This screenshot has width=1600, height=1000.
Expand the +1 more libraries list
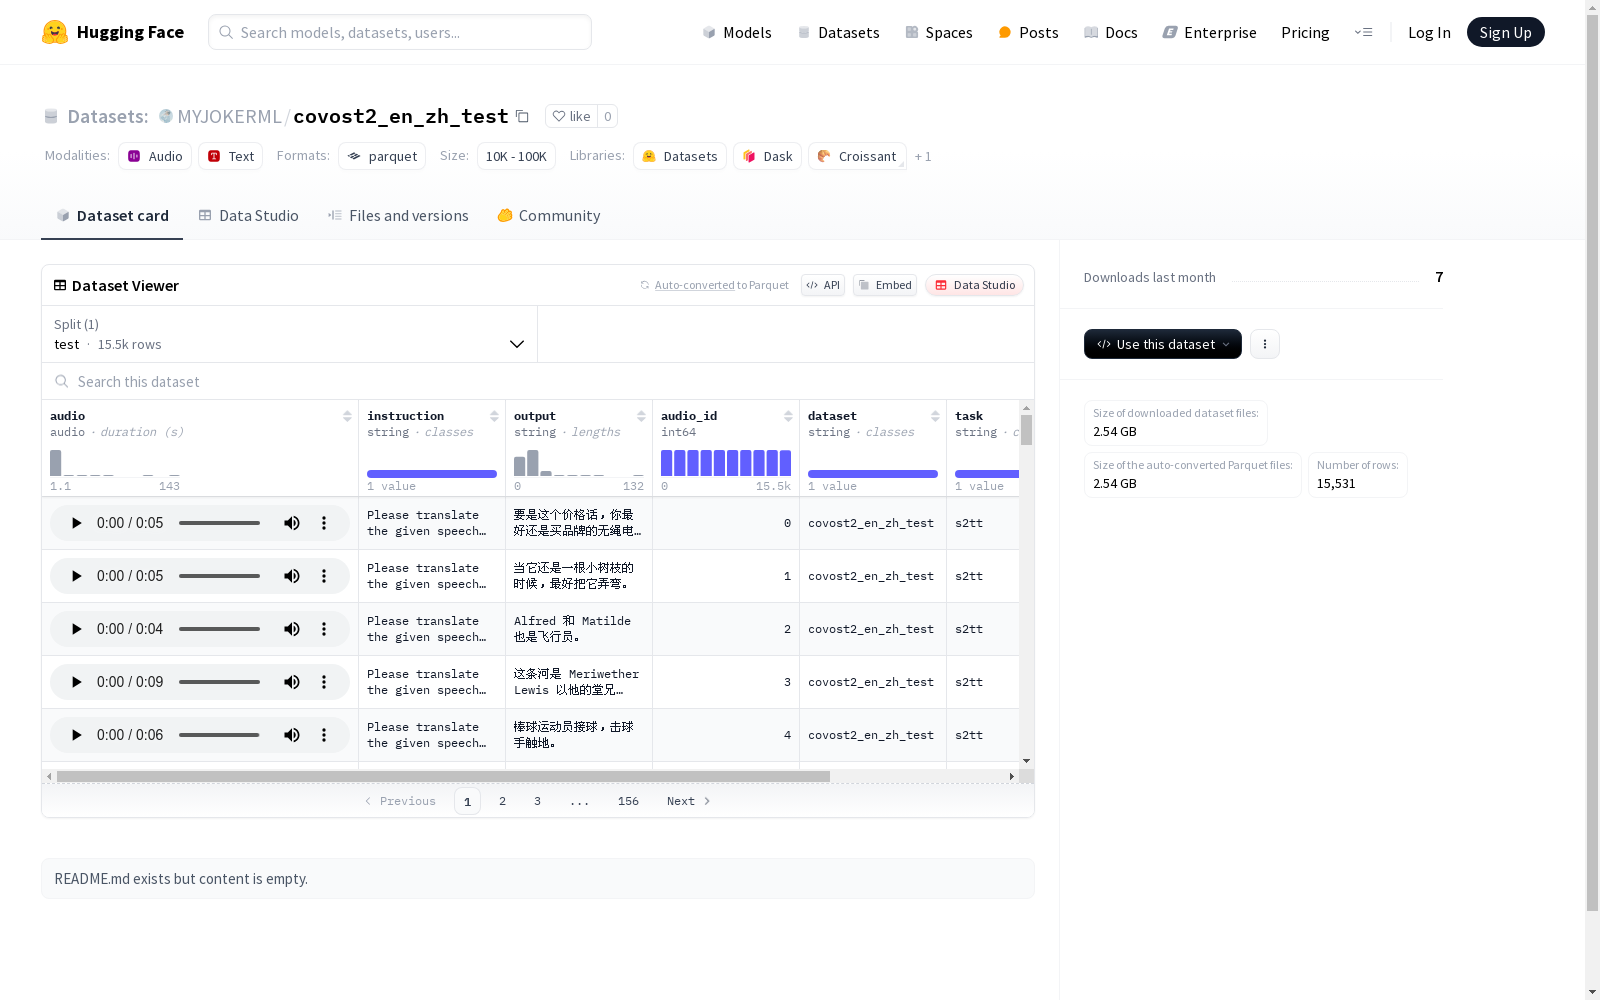tap(923, 157)
